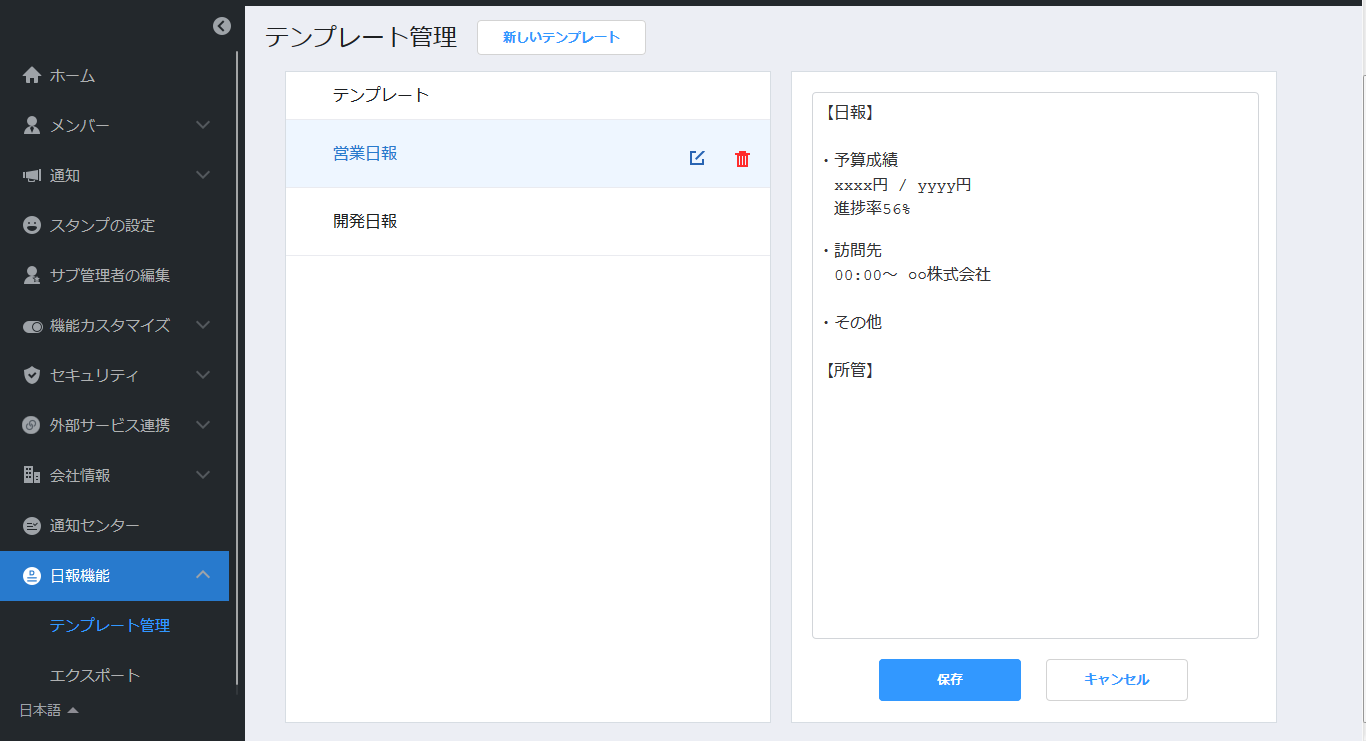Click inside the template text editor
Image resolution: width=1366 pixels, height=744 pixels.
[x=1035, y=365]
